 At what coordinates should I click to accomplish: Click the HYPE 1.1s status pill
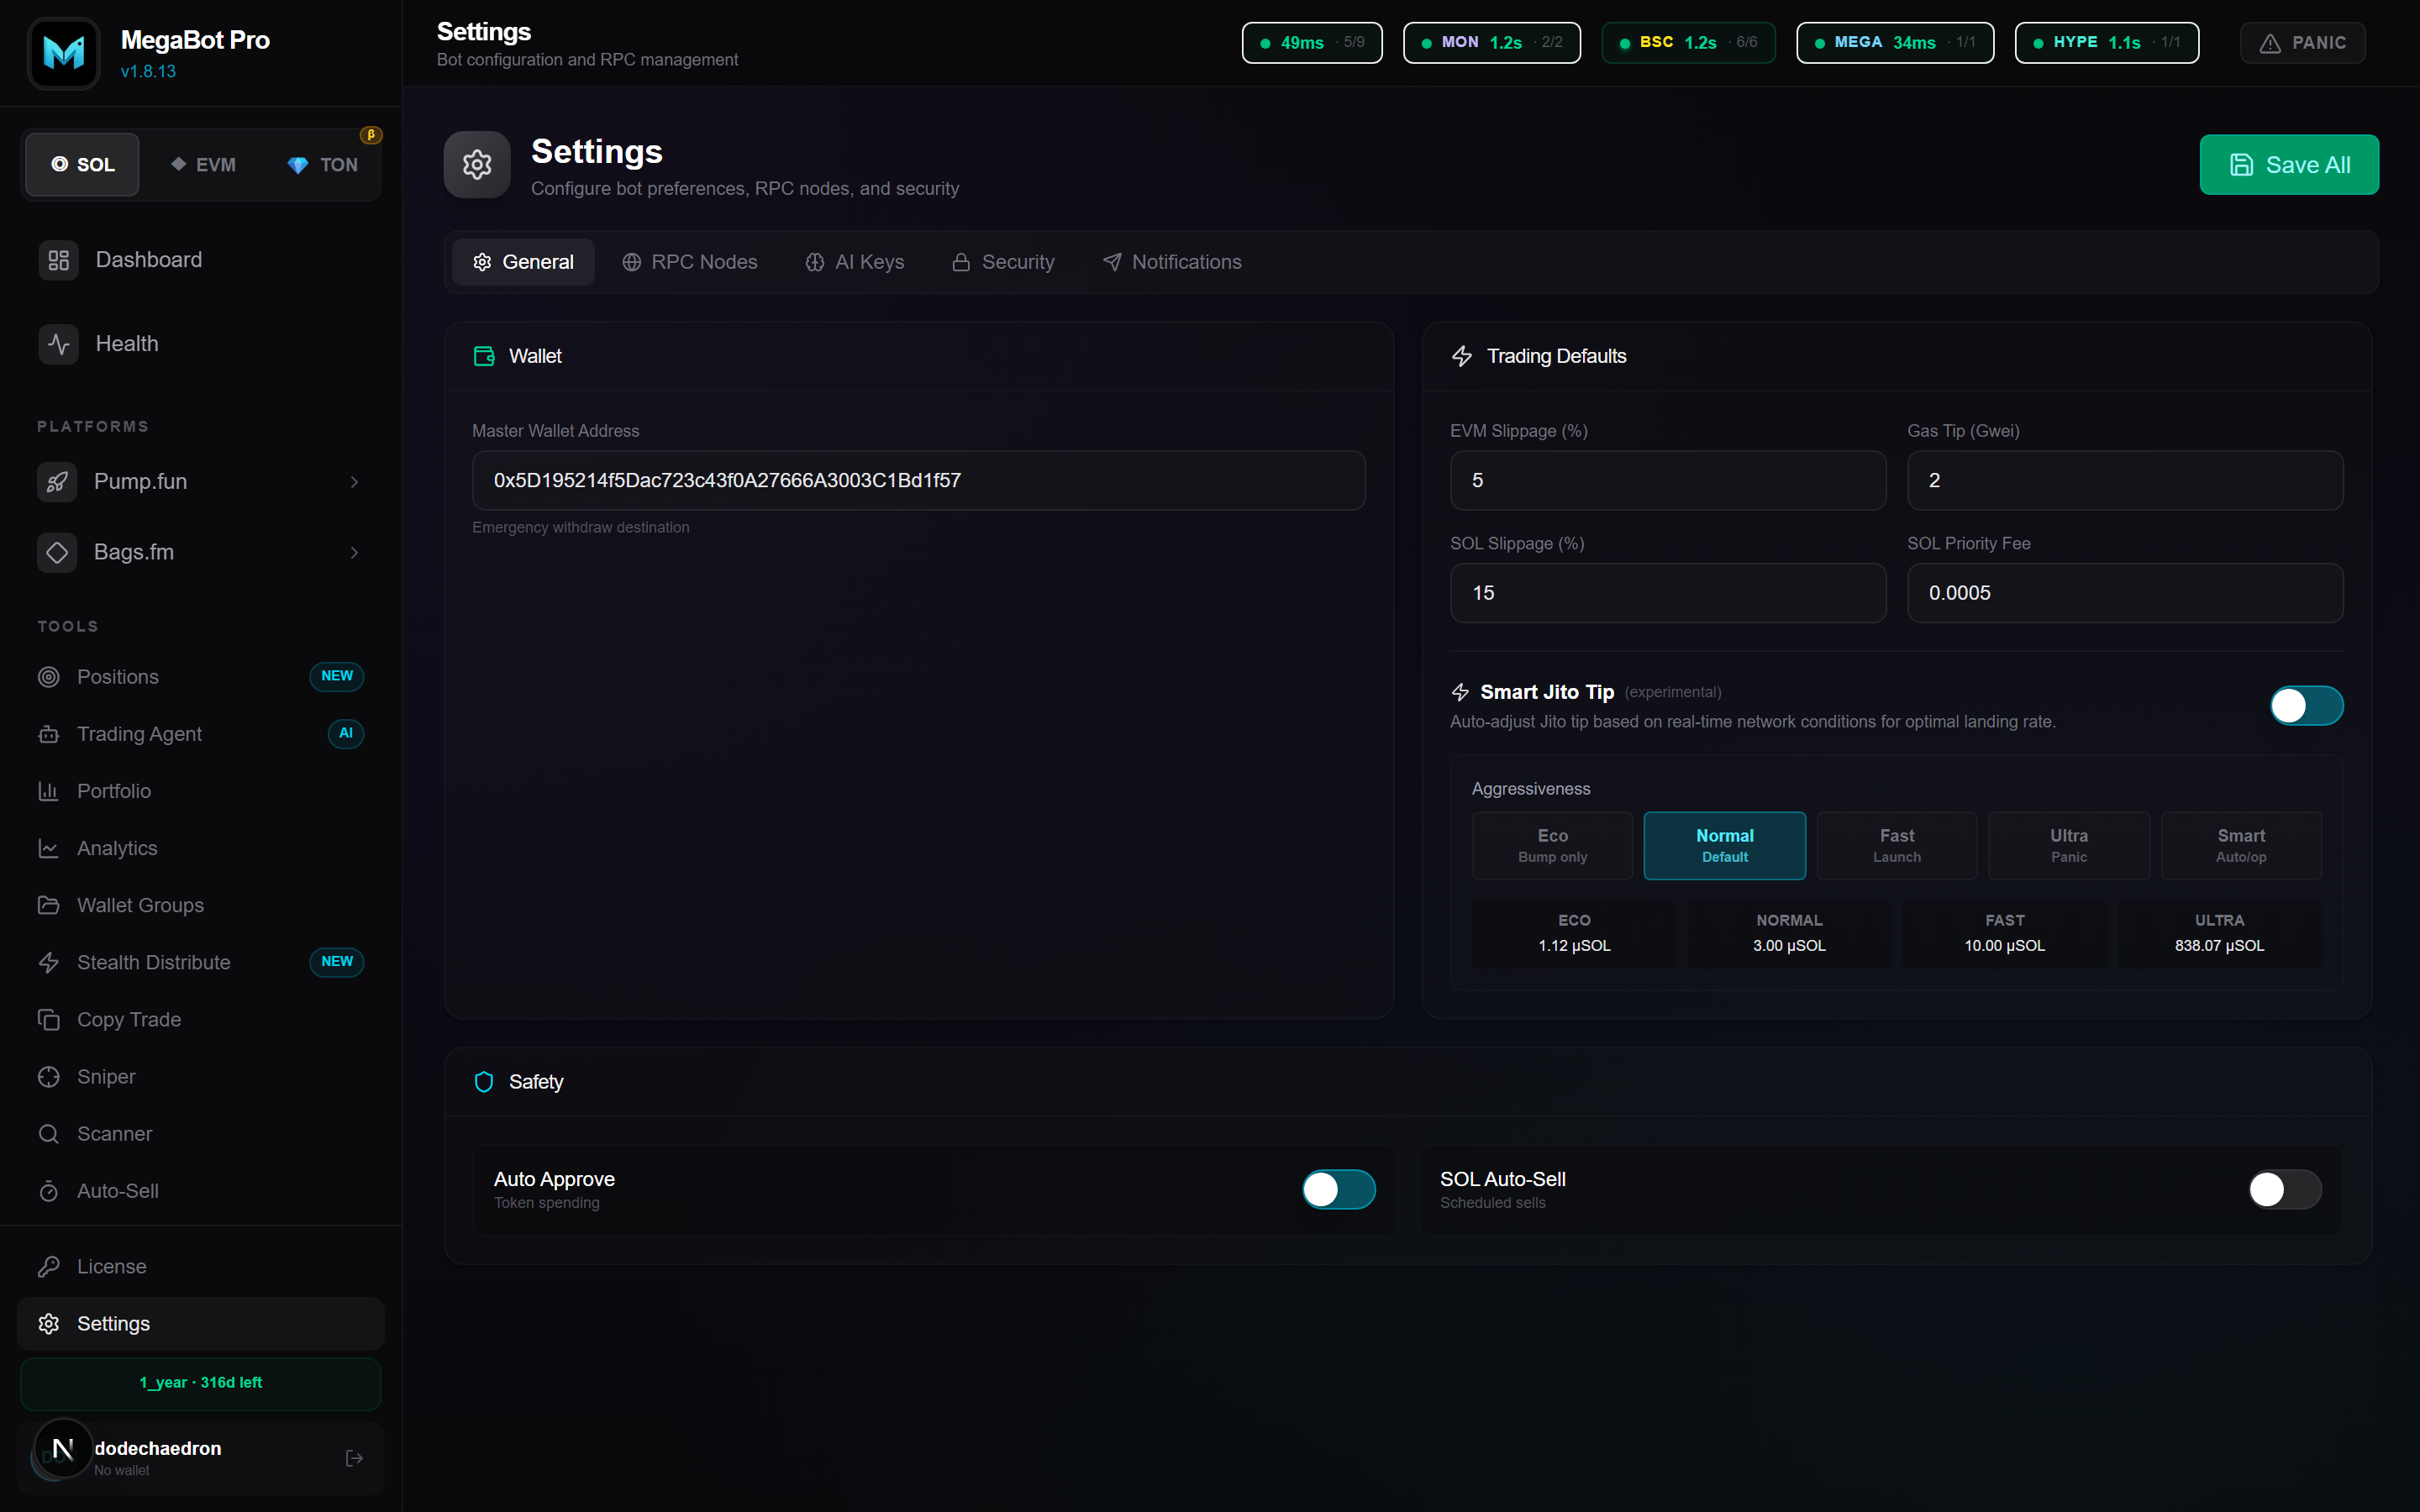point(2107,43)
